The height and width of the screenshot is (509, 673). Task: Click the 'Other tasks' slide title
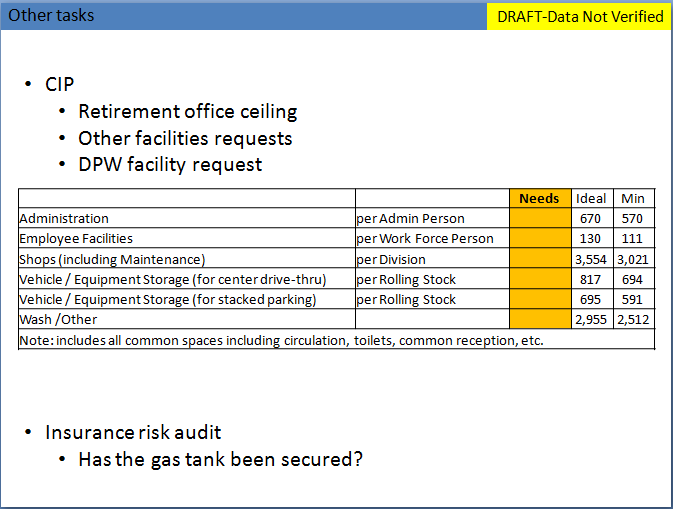(x=51, y=15)
